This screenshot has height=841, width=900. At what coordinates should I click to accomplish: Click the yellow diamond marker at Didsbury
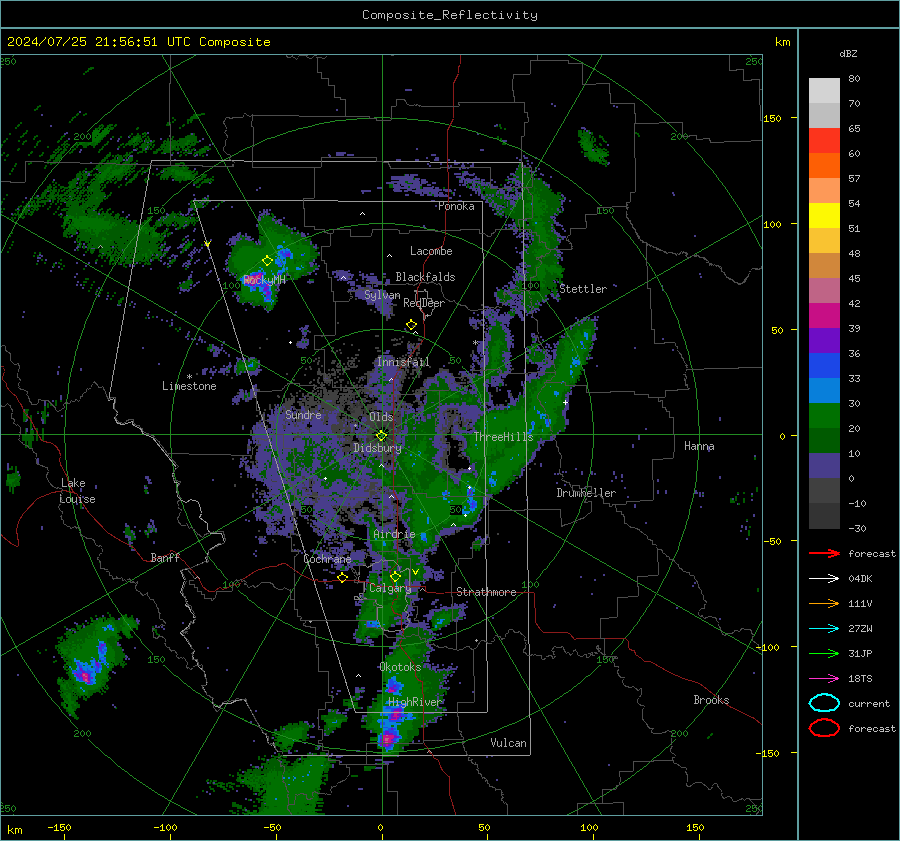click(382, 435)
